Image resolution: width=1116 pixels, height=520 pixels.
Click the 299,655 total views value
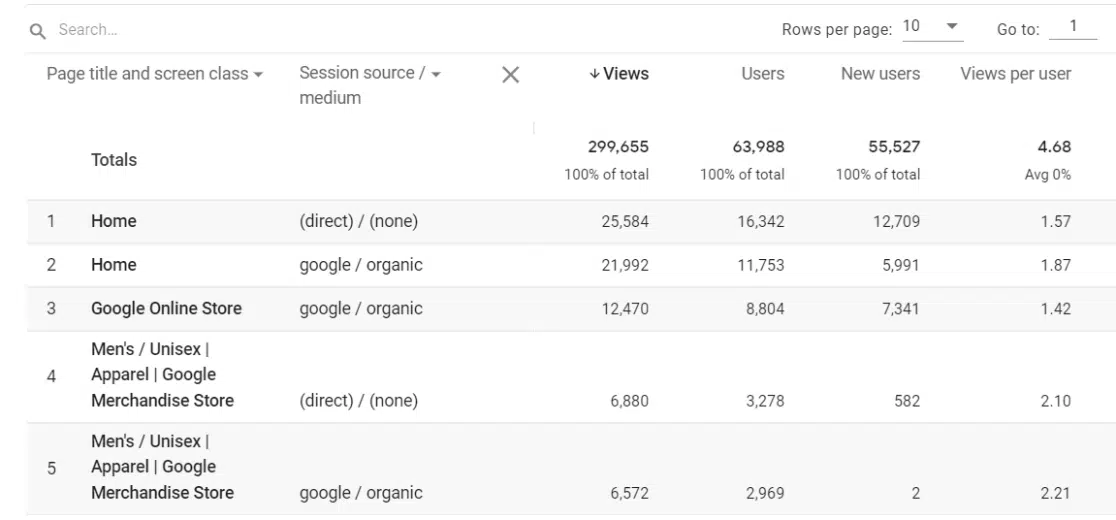coord(620,148)
